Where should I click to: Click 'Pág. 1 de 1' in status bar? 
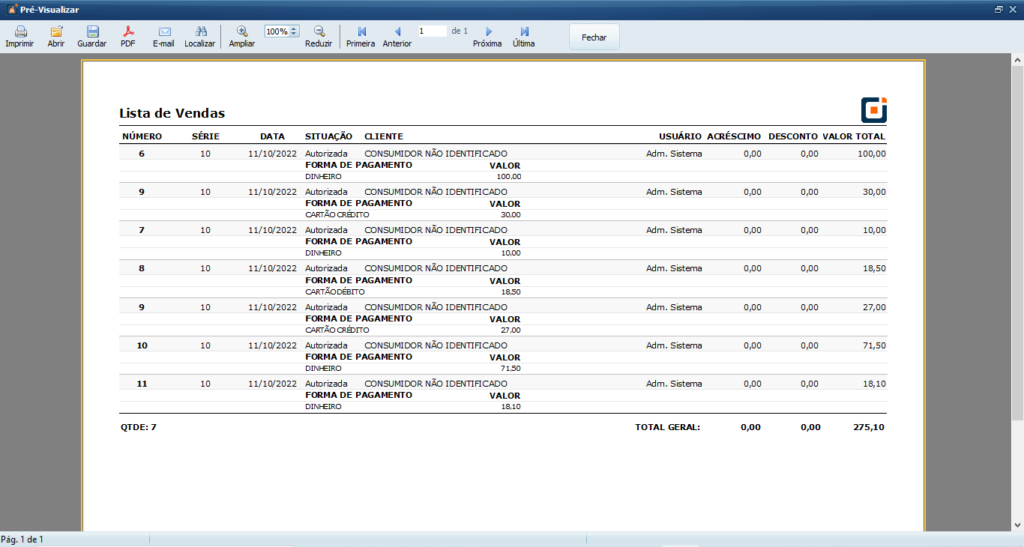coord(22,539)
